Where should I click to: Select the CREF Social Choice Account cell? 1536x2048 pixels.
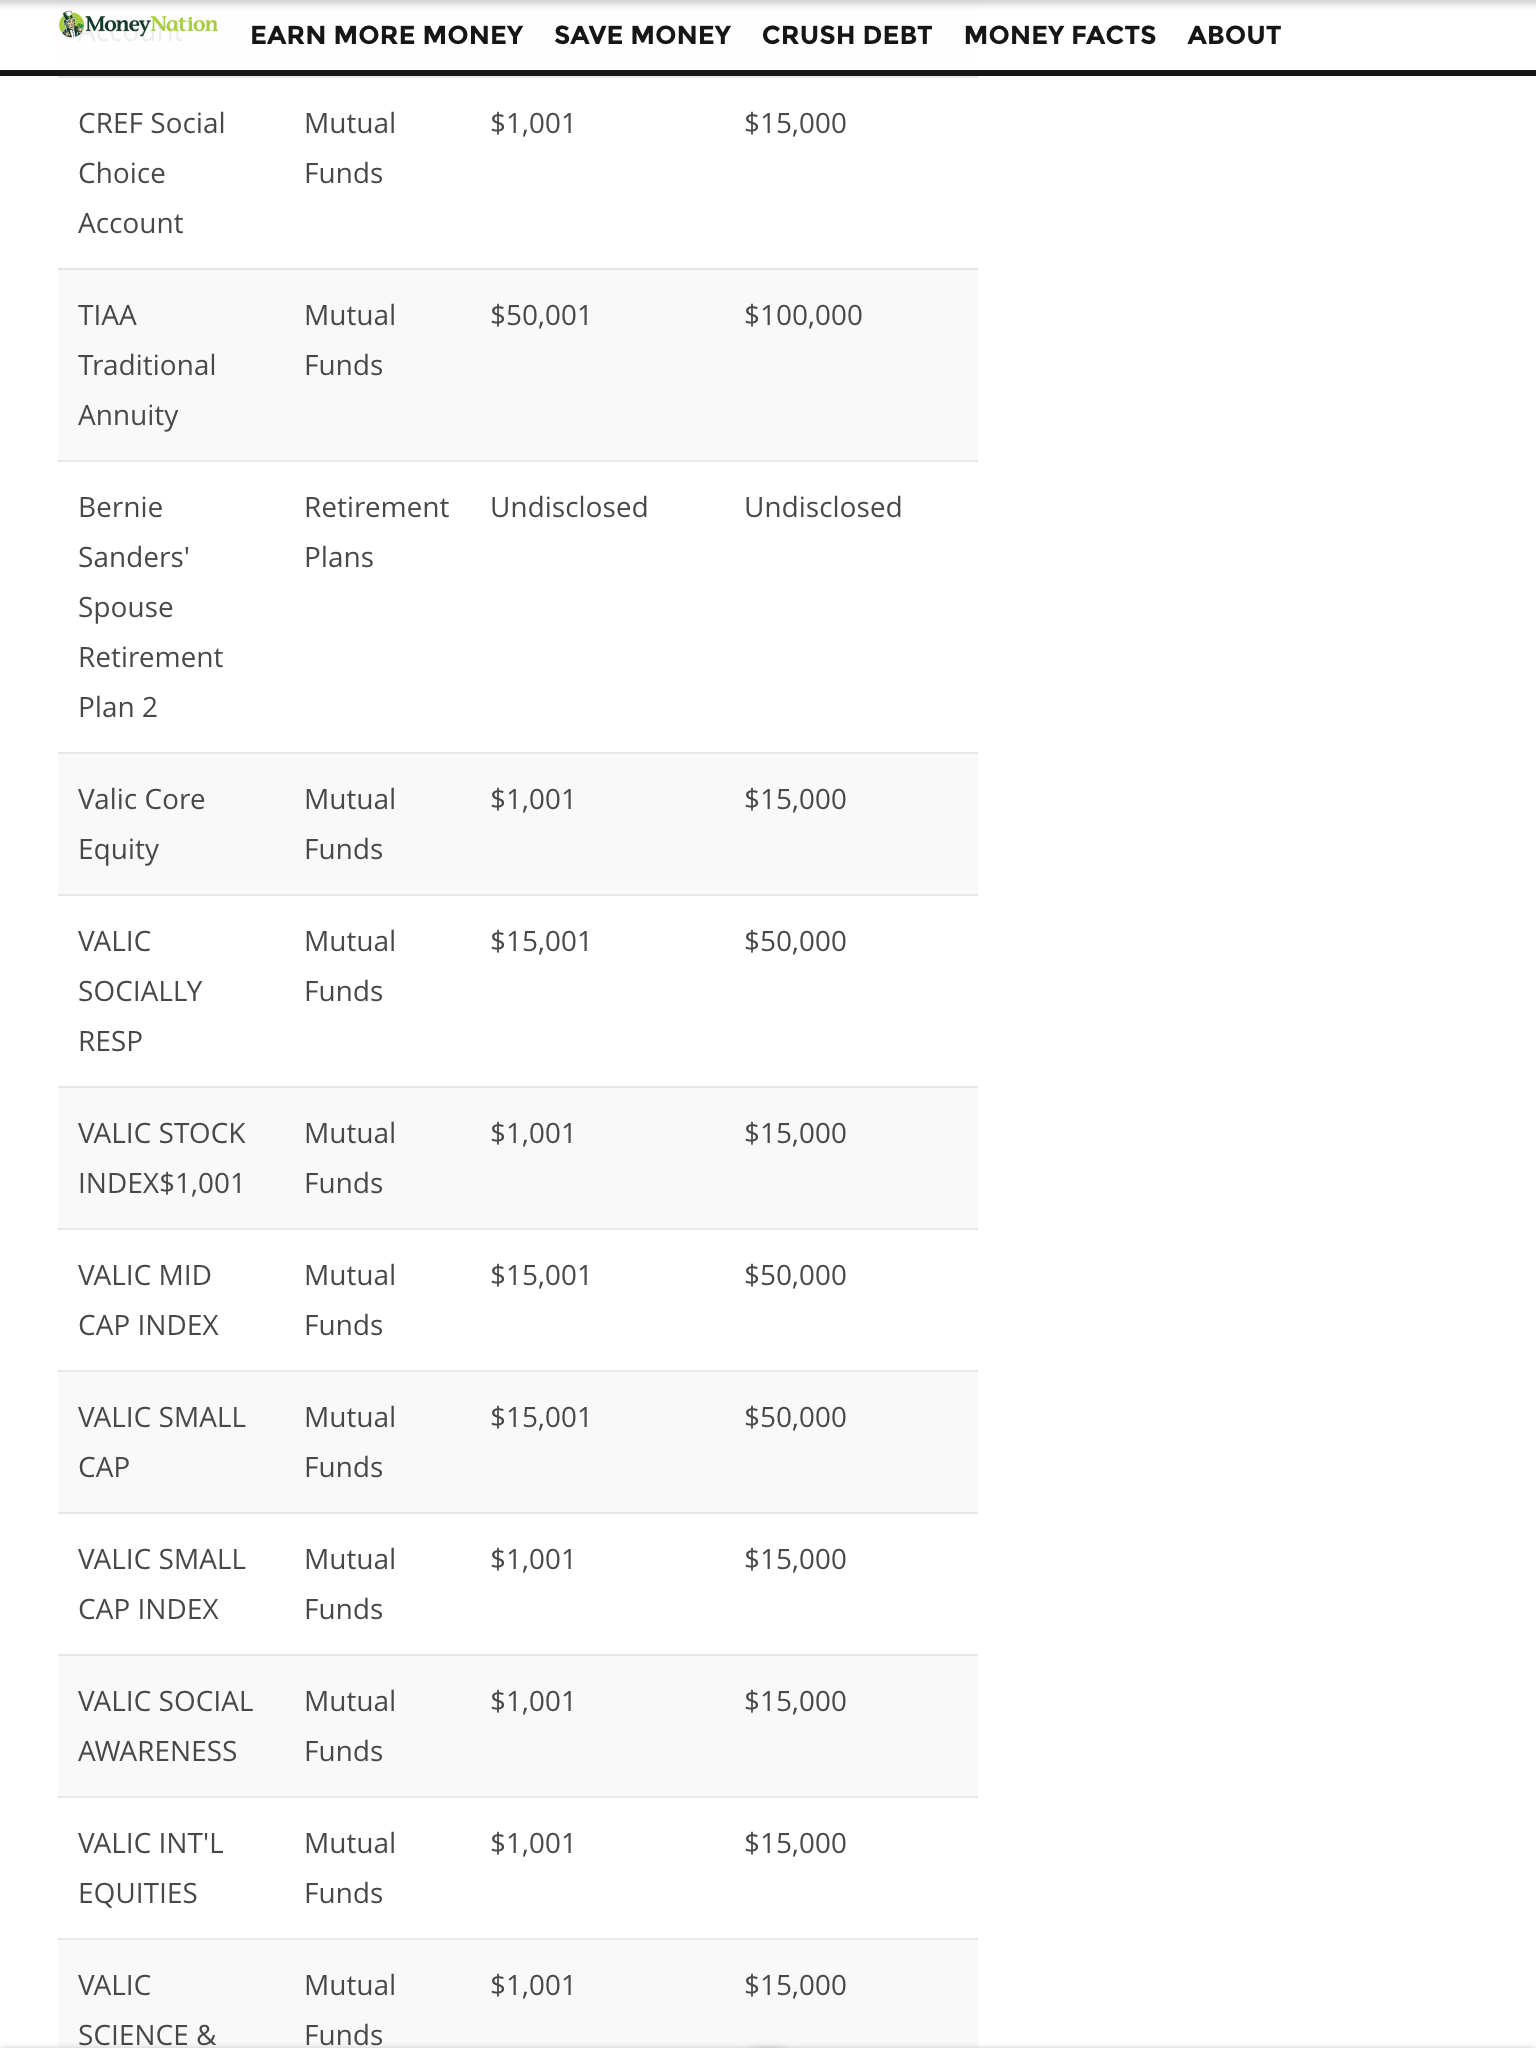click(151, 173)
